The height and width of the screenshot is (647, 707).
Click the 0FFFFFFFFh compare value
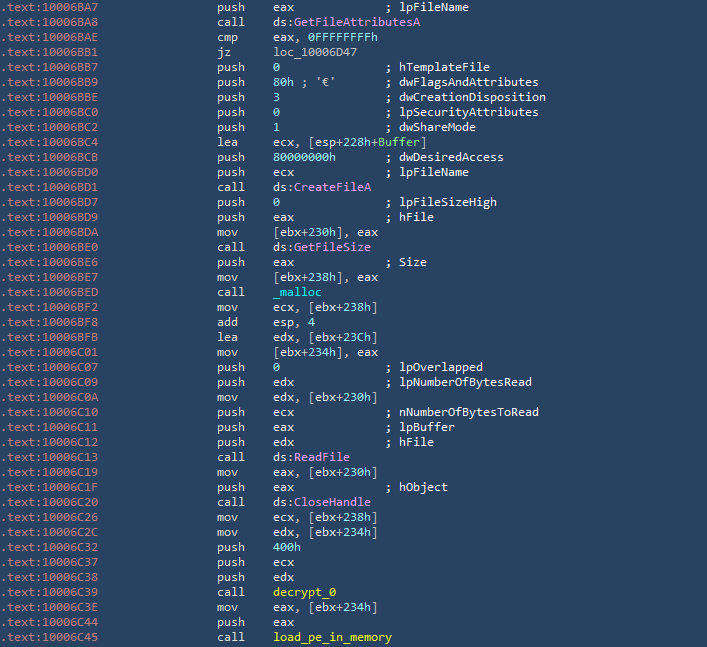[x=331, y=37]
